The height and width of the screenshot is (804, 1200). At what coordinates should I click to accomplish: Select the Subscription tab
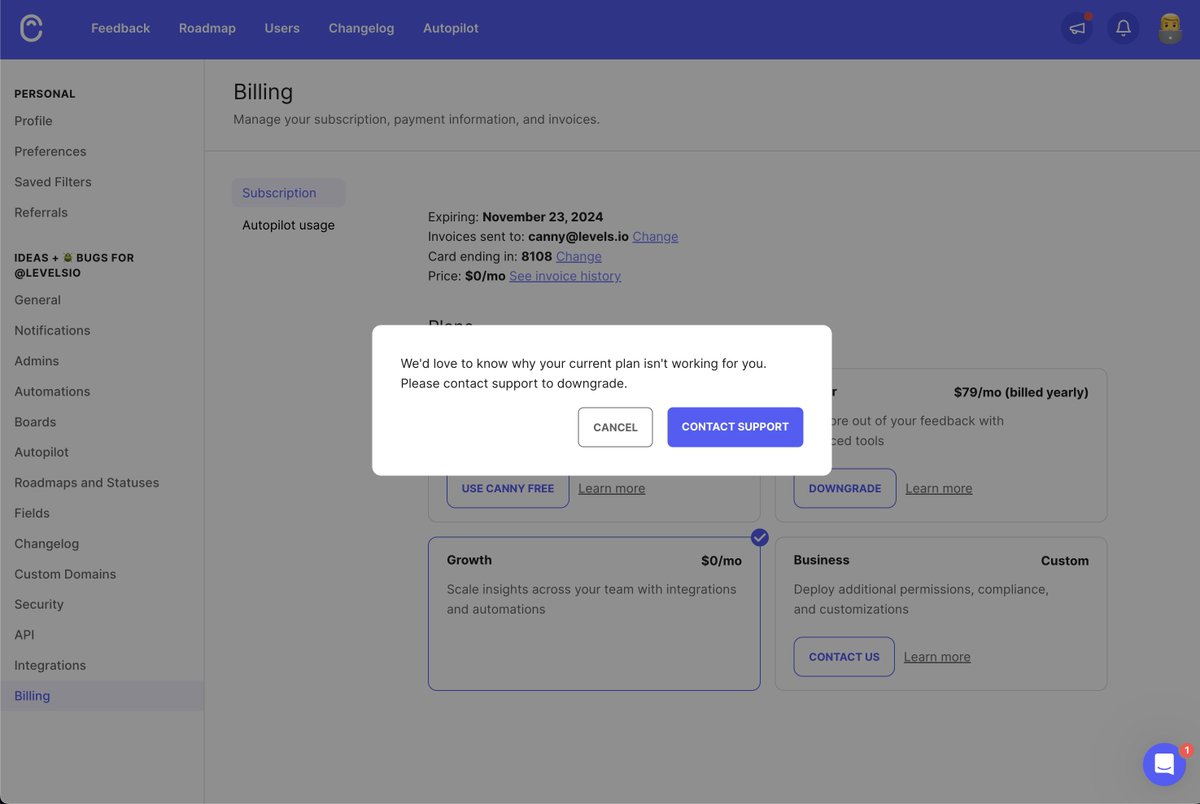pos(289,193)
